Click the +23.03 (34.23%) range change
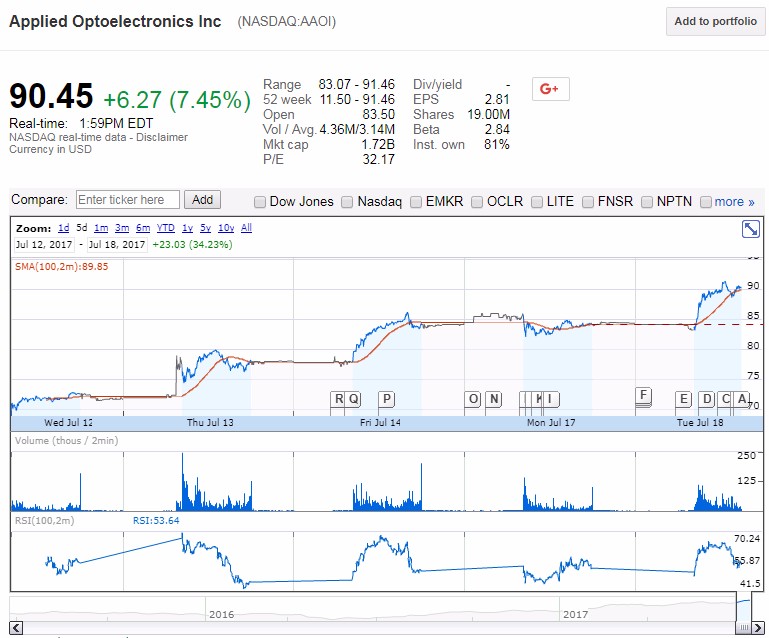769x638 pixels. (x=192, y=245)
